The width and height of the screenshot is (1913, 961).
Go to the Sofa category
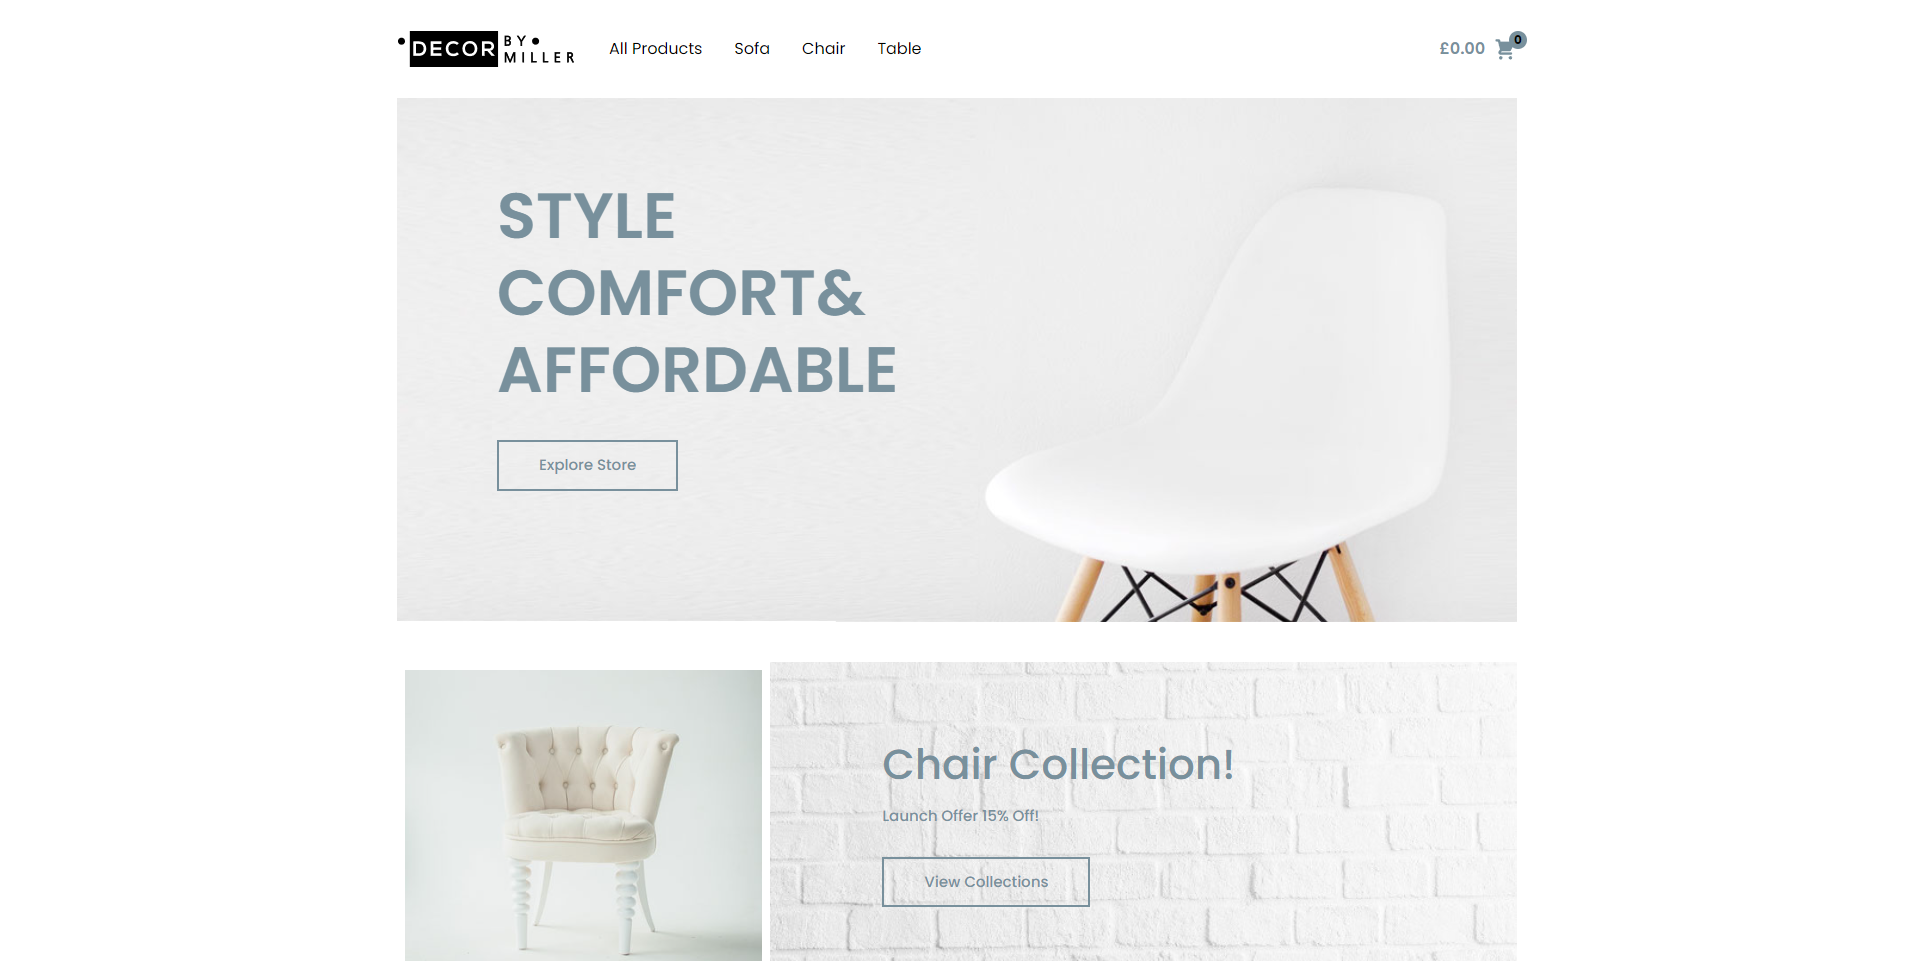[752, 48]
